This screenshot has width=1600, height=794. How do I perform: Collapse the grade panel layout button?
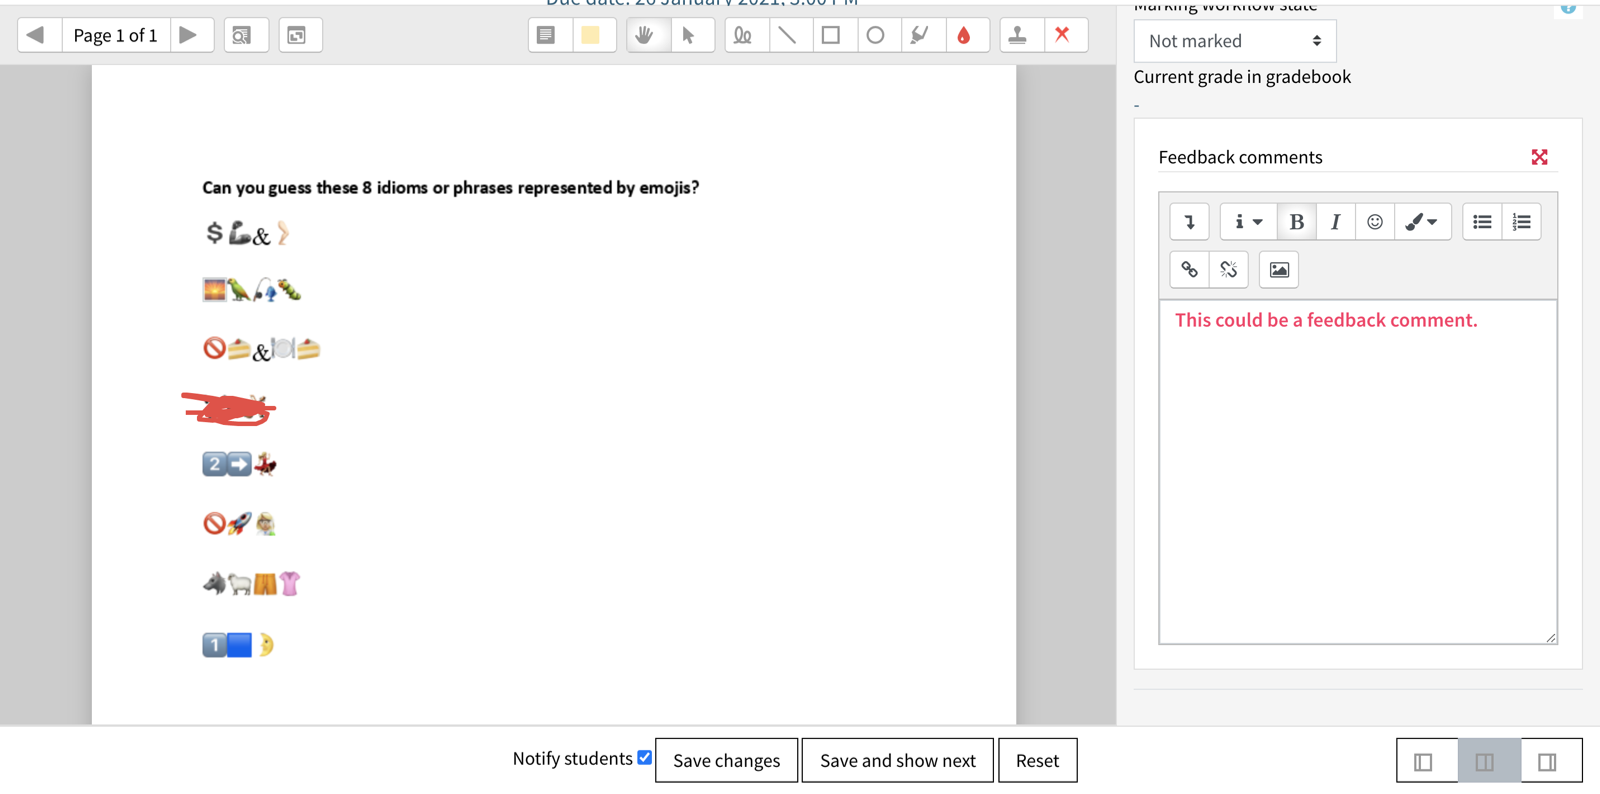1551,762
